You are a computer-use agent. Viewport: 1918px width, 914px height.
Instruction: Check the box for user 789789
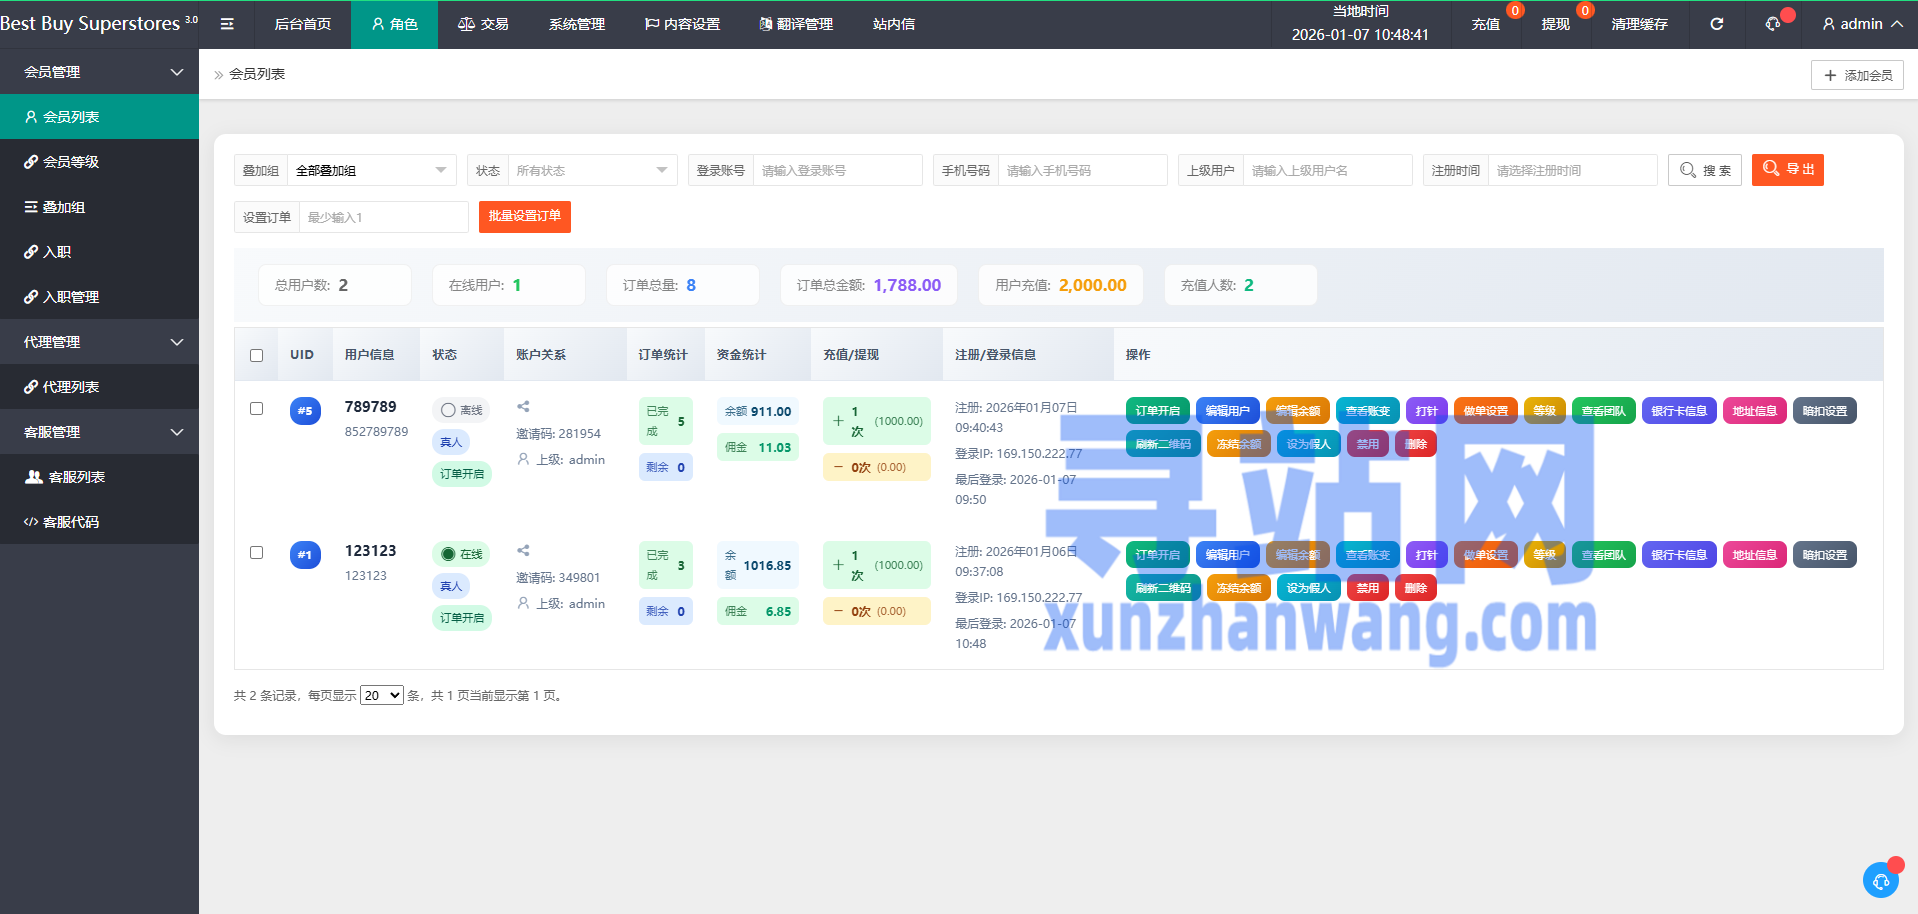(x=257, y=409)
